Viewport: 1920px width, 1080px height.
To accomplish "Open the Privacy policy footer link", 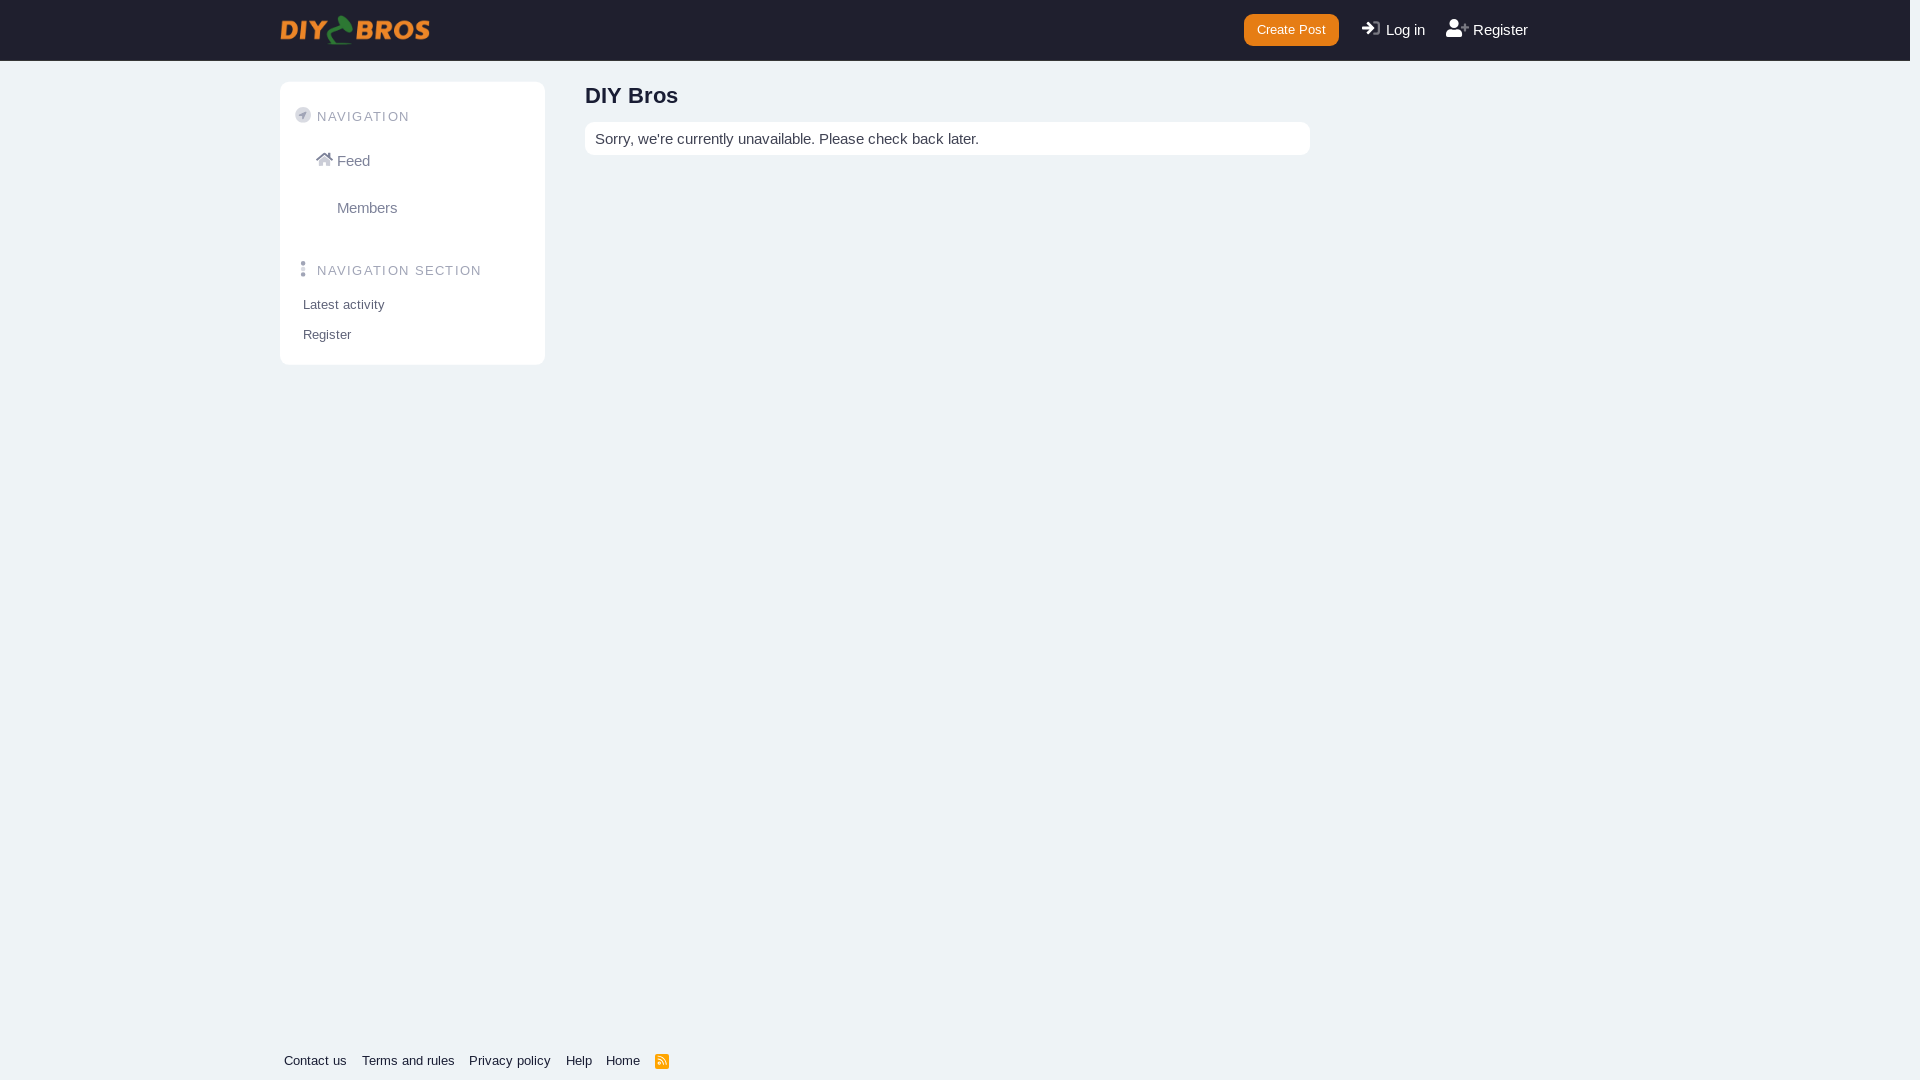I will [x=510, y=1061].
